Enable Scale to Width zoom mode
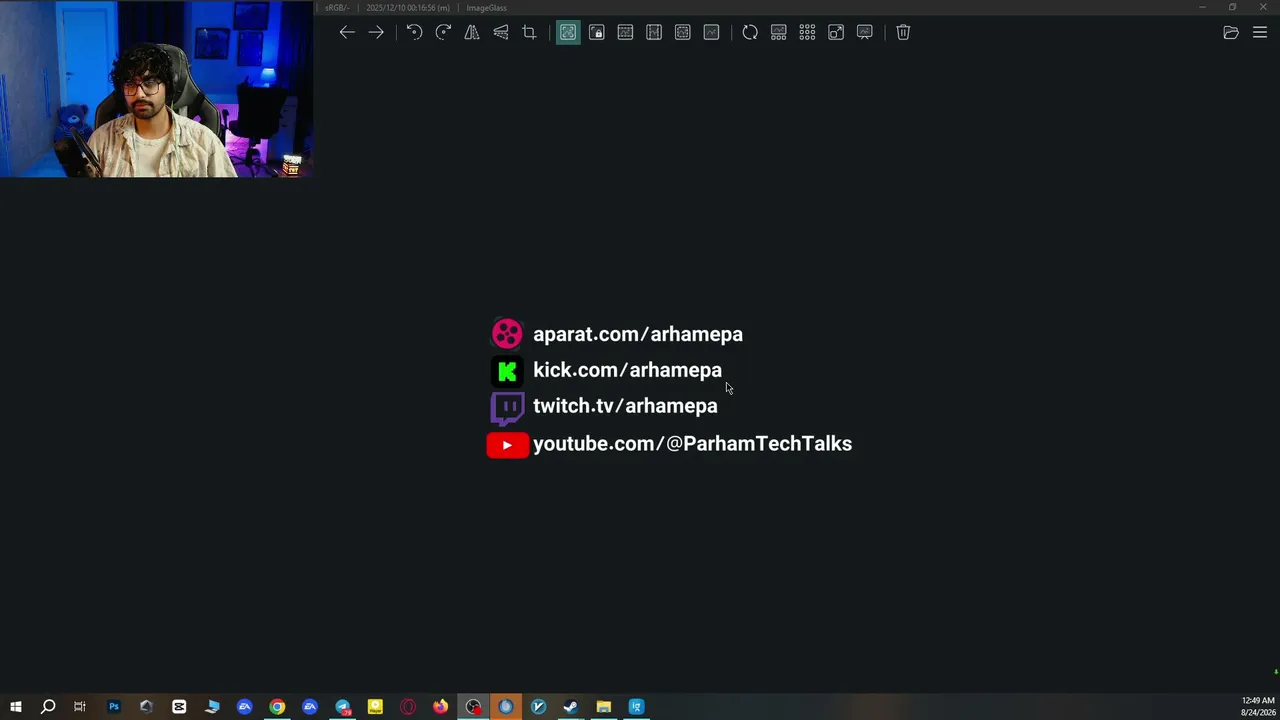Image resolution: width=1280 pixels, height=720 pixels. 625,32
